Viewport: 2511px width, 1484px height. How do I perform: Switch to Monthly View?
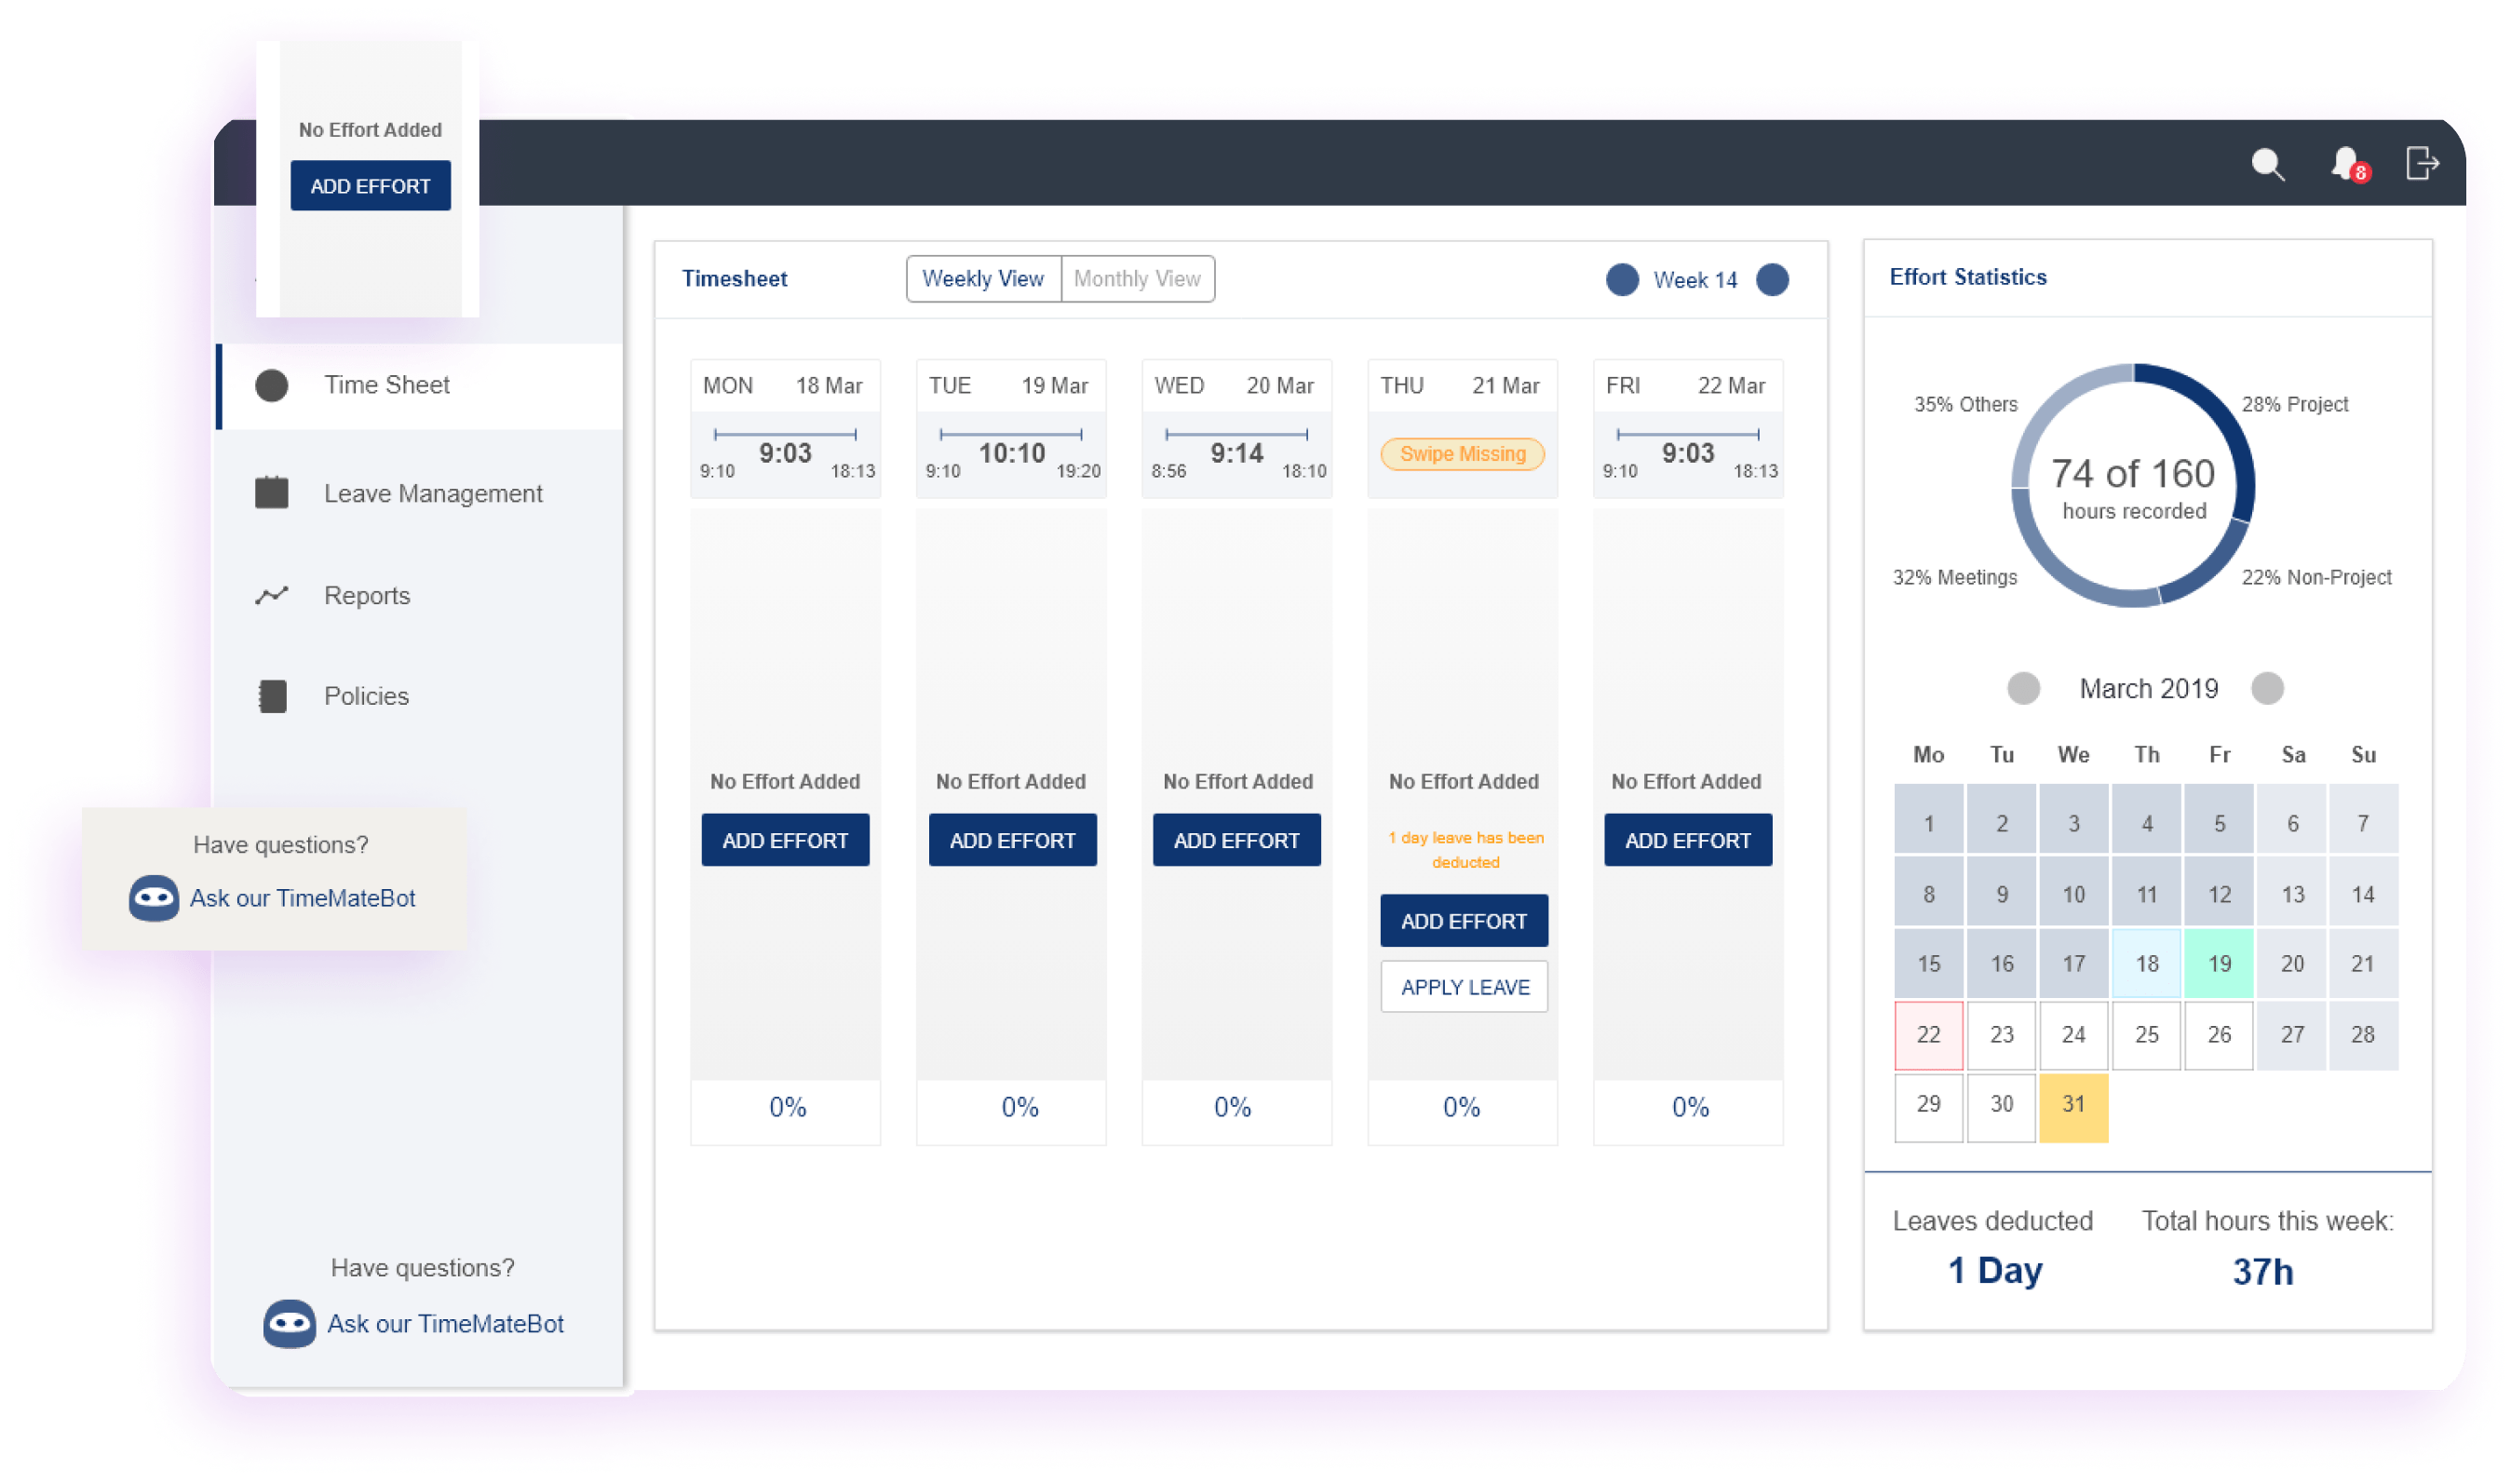(x=1137, y=279)
